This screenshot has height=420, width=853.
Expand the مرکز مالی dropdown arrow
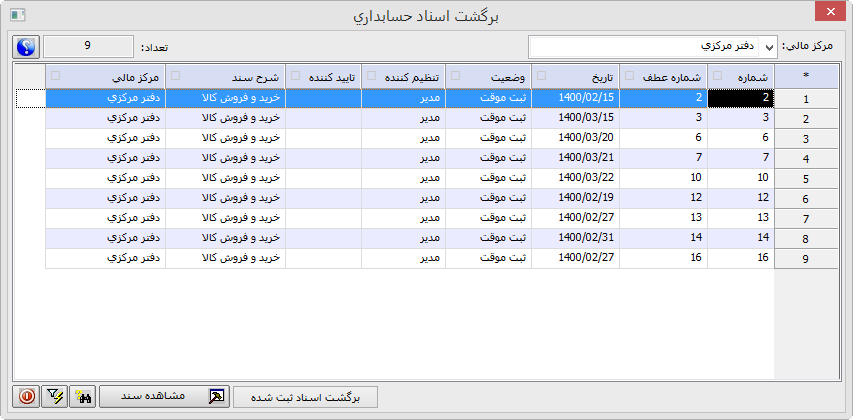tap(769, 47)
